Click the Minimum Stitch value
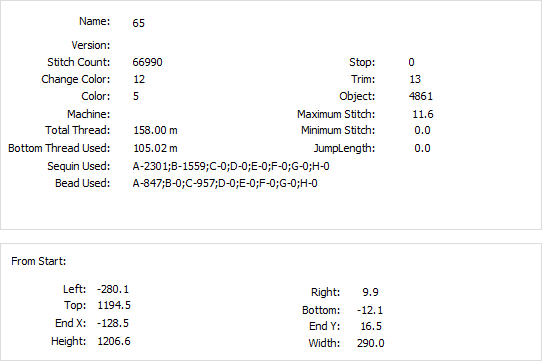This screenshot has height=361, width=542. click(x=422, y=130)
